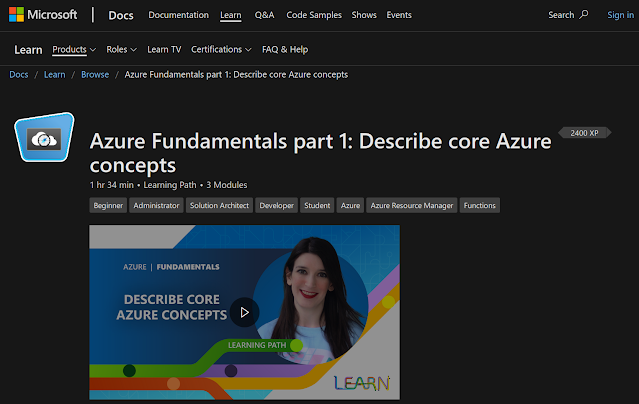Open the search magnifier icon
The height and width of the screenshot is (404, 639).
[x=584, y=15]
